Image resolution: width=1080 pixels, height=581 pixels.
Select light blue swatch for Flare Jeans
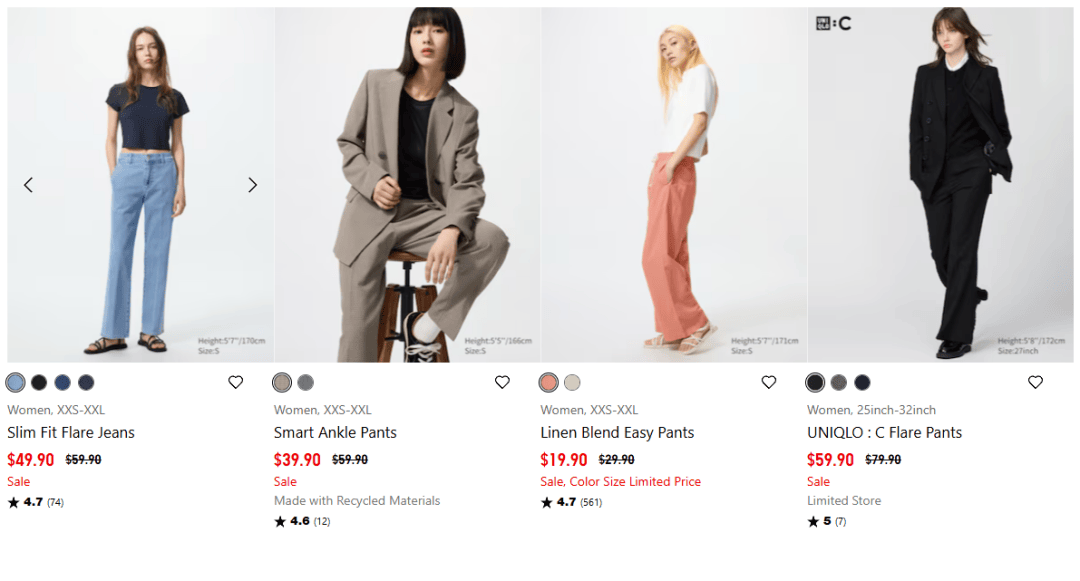16,382
